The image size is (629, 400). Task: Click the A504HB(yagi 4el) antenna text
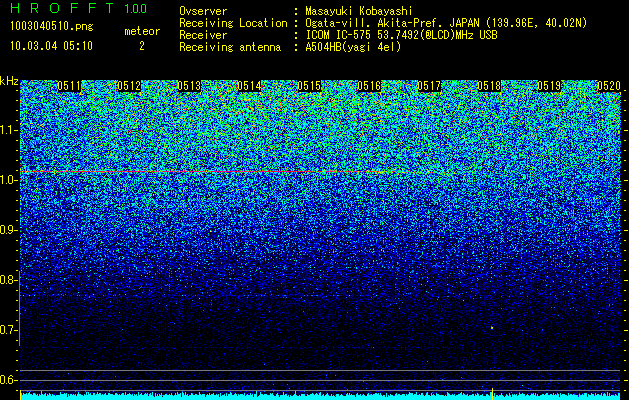click(353, 47)
